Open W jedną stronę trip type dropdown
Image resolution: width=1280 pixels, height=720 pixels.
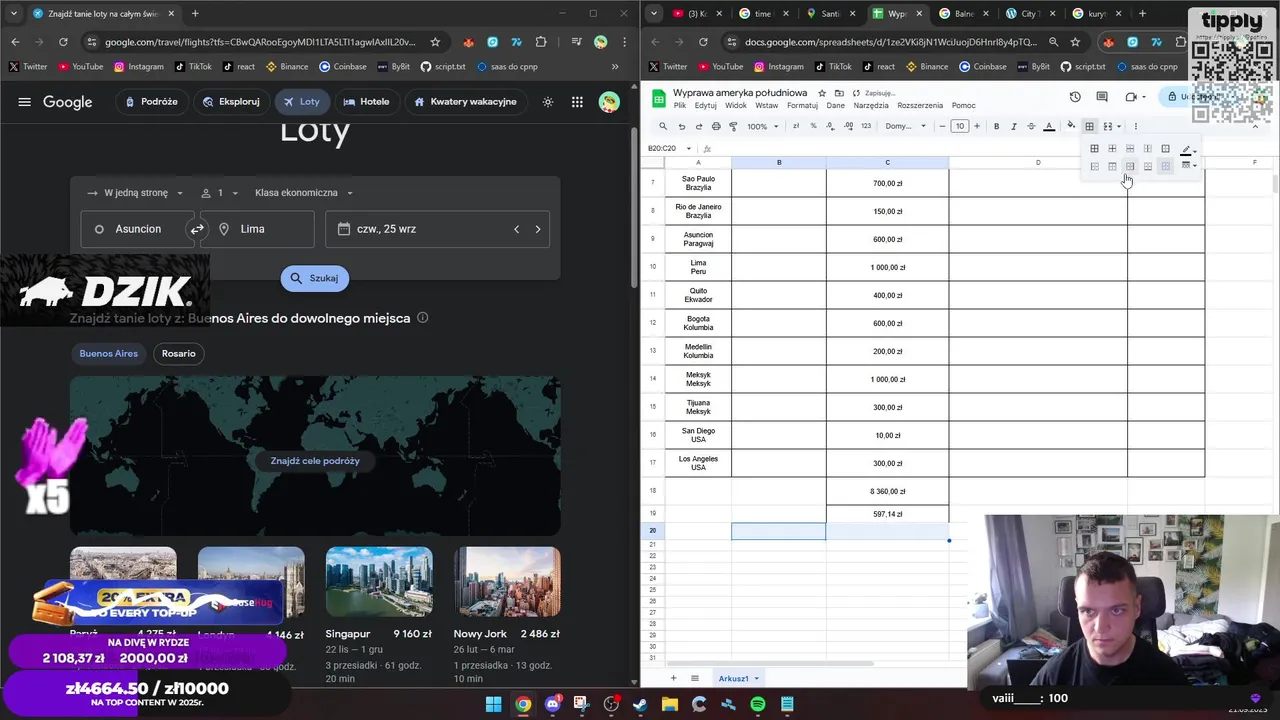click(135, 193)
